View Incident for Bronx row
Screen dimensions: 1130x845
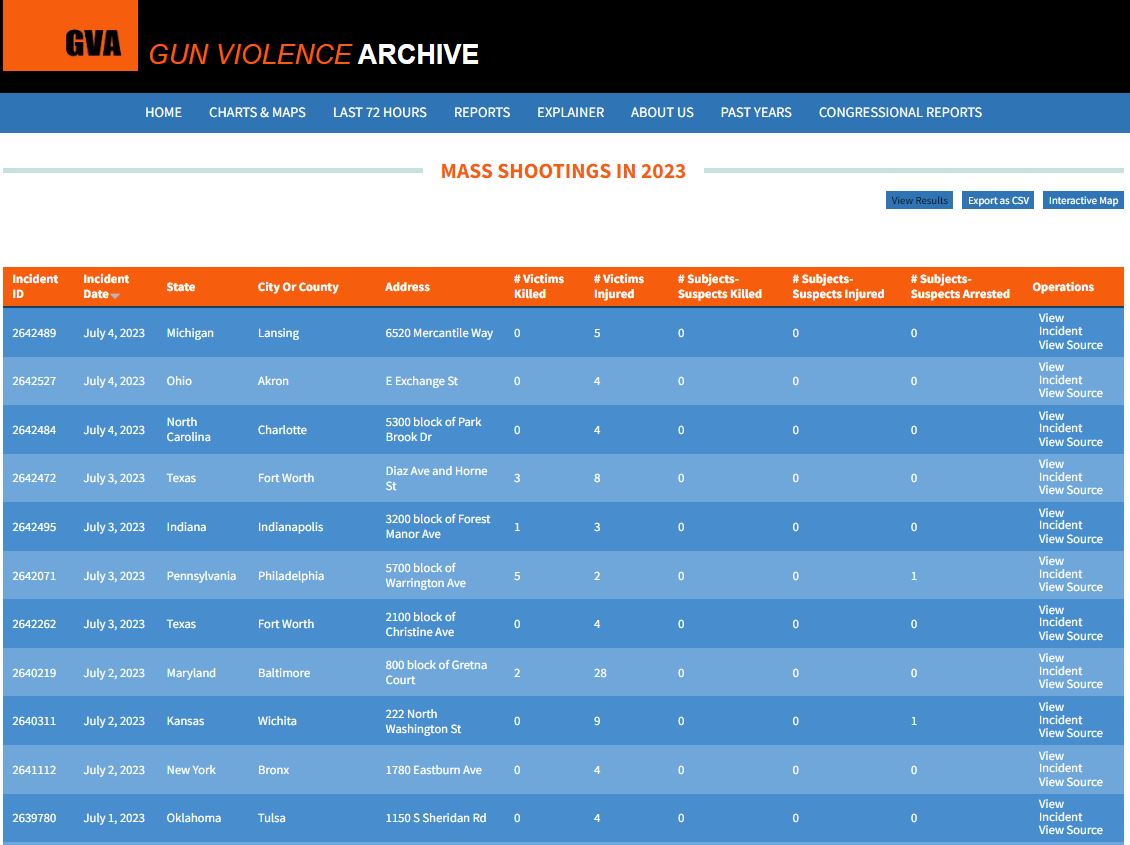pyautogui.click(x=1060, y=762)
